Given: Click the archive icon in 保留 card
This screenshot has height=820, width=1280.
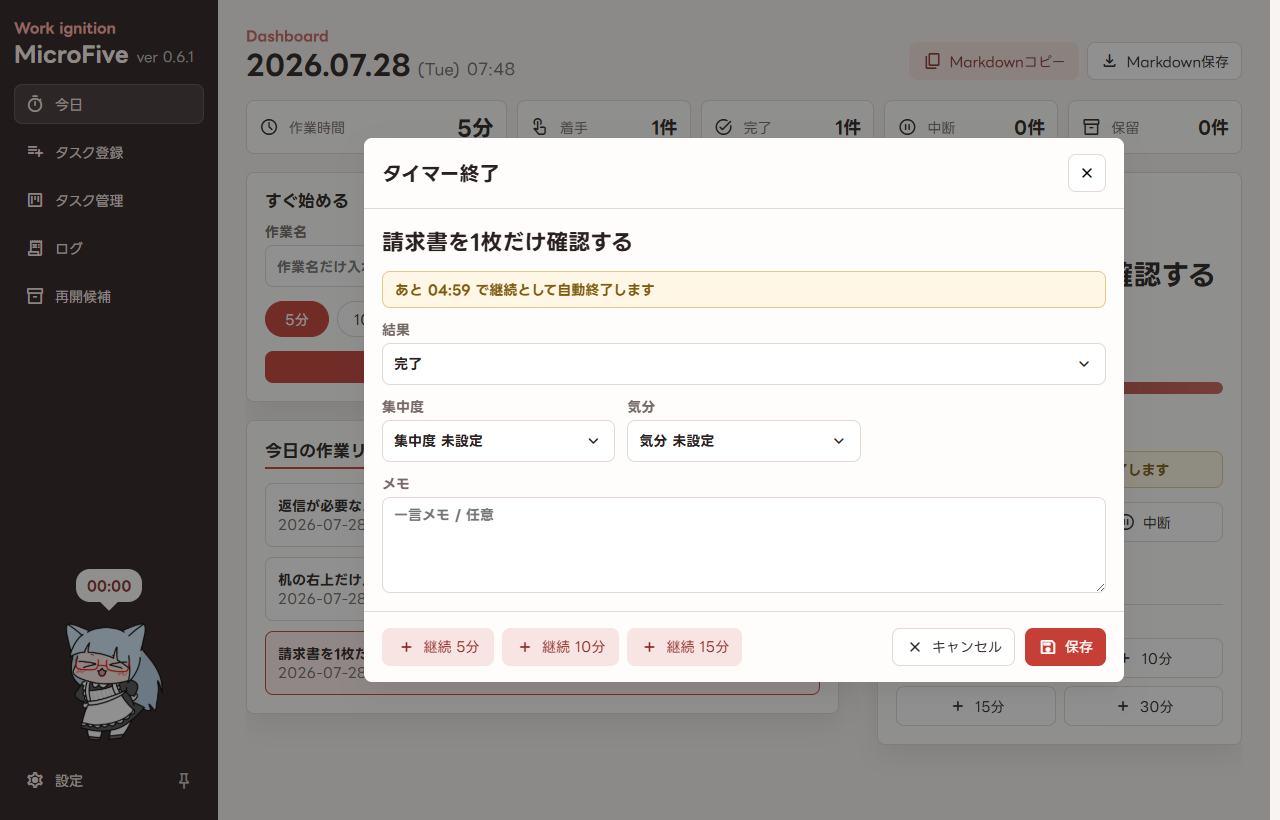Looking at the screenshot, I should point(1092,127).
